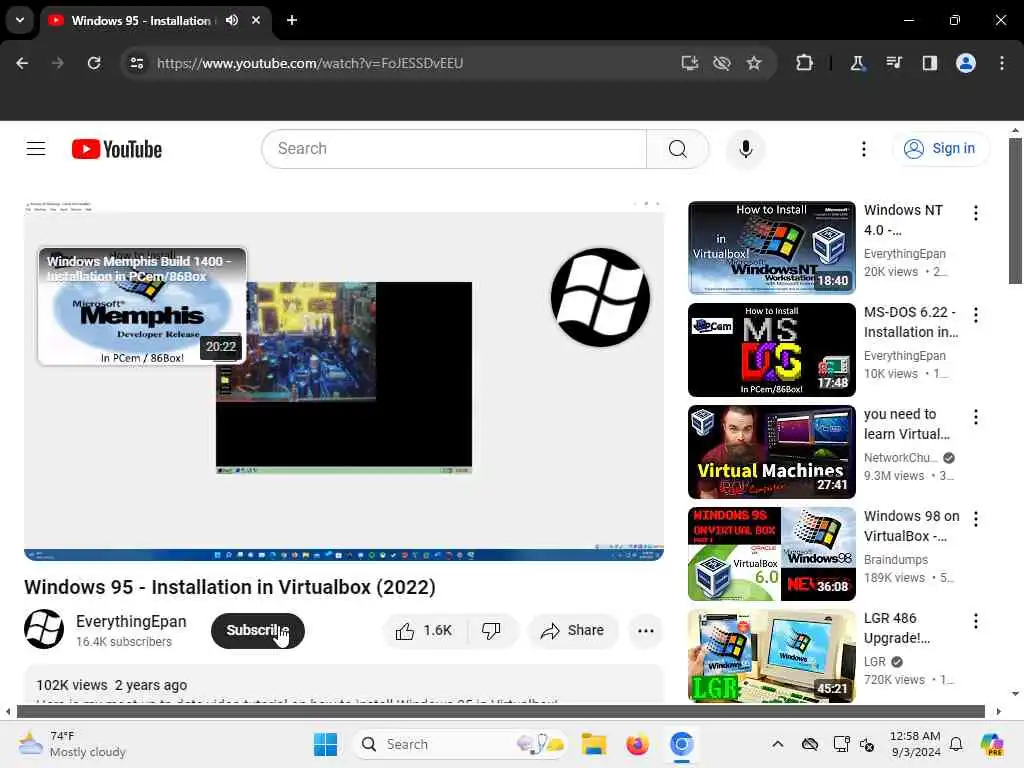The width and height of the screenshot is (1024, 768).
Task: Click the Share button
Action: click(573, 631)
